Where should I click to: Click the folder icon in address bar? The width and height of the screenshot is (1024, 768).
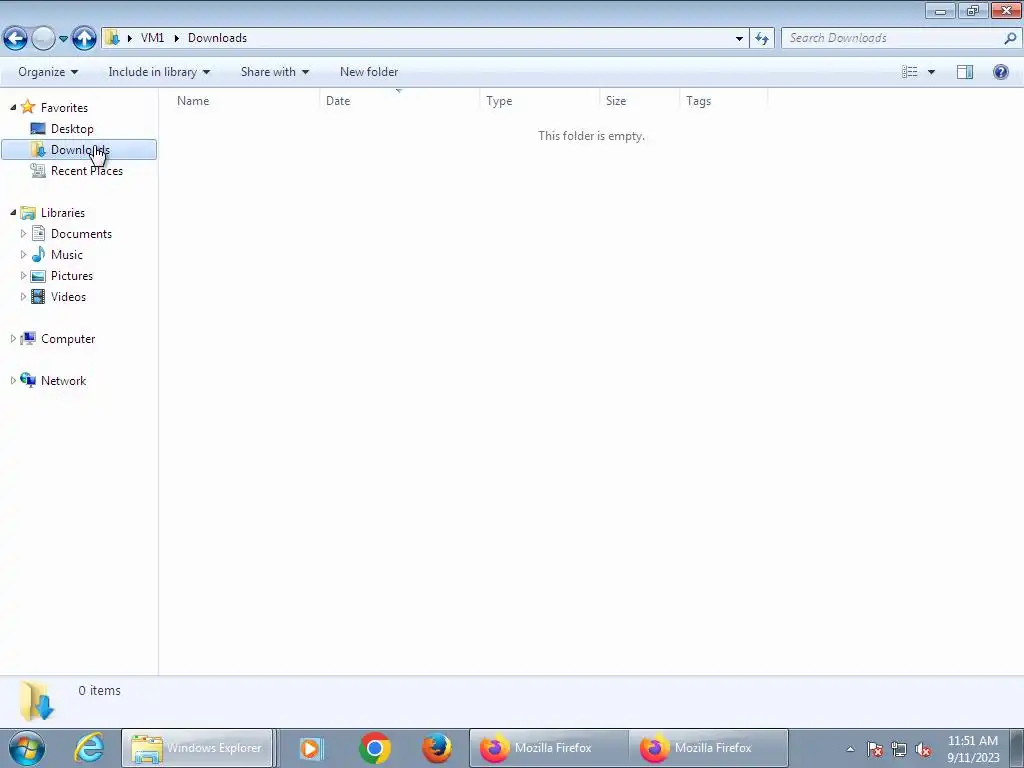[x=112, y=38]
